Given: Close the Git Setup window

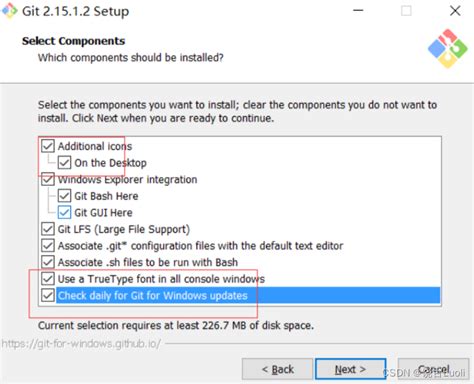Looking at the screenshot, I should click(455, 11).
